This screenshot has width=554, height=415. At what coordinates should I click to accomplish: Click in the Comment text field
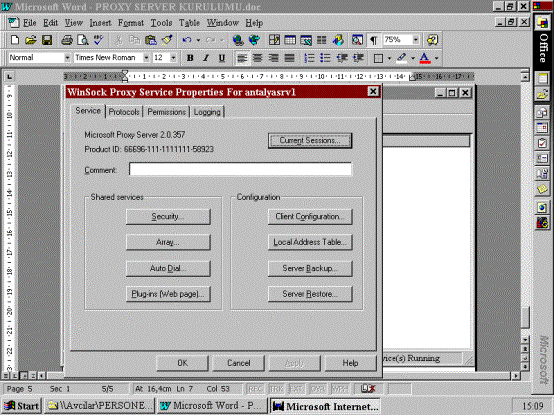pos(240,169)
